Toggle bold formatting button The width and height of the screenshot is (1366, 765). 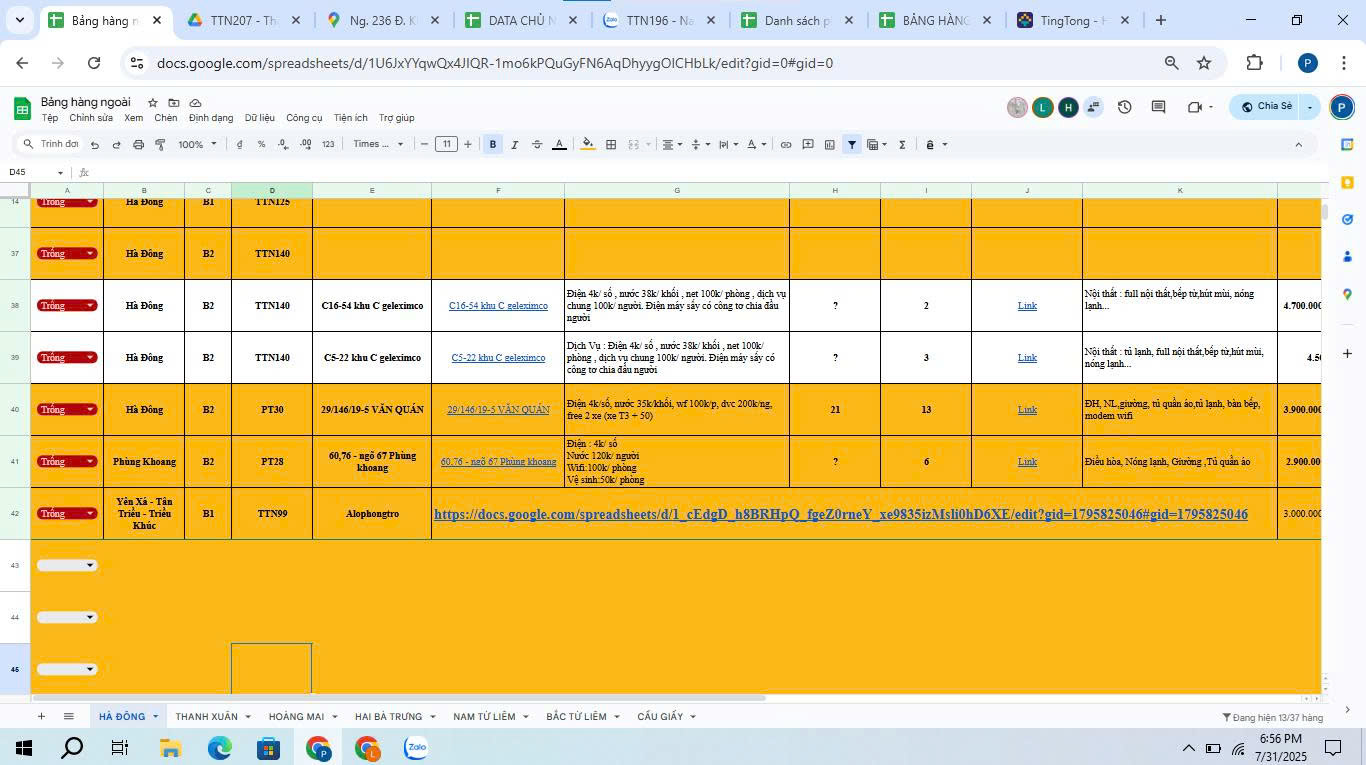pos(492,145)
